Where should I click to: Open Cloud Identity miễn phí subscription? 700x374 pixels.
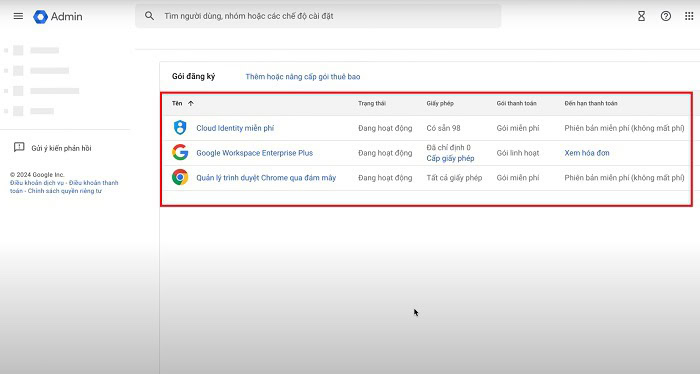point(235,128)
